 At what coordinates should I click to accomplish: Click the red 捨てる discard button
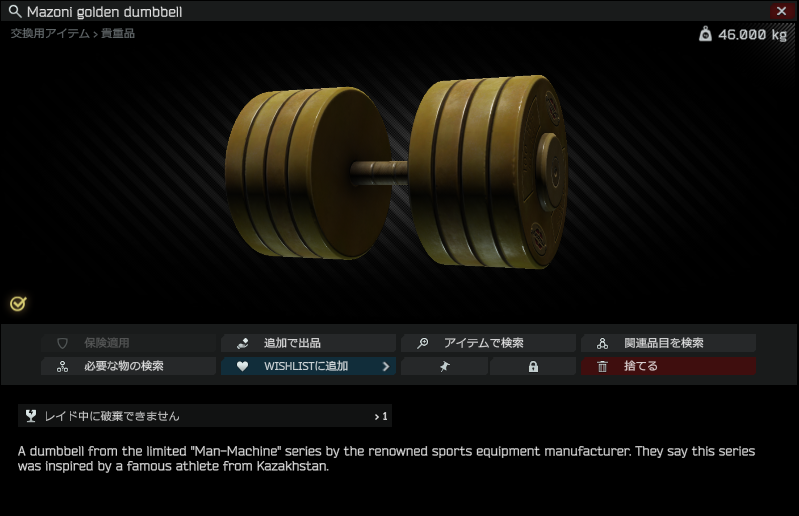pyautogui.click(x=669, y=366)
